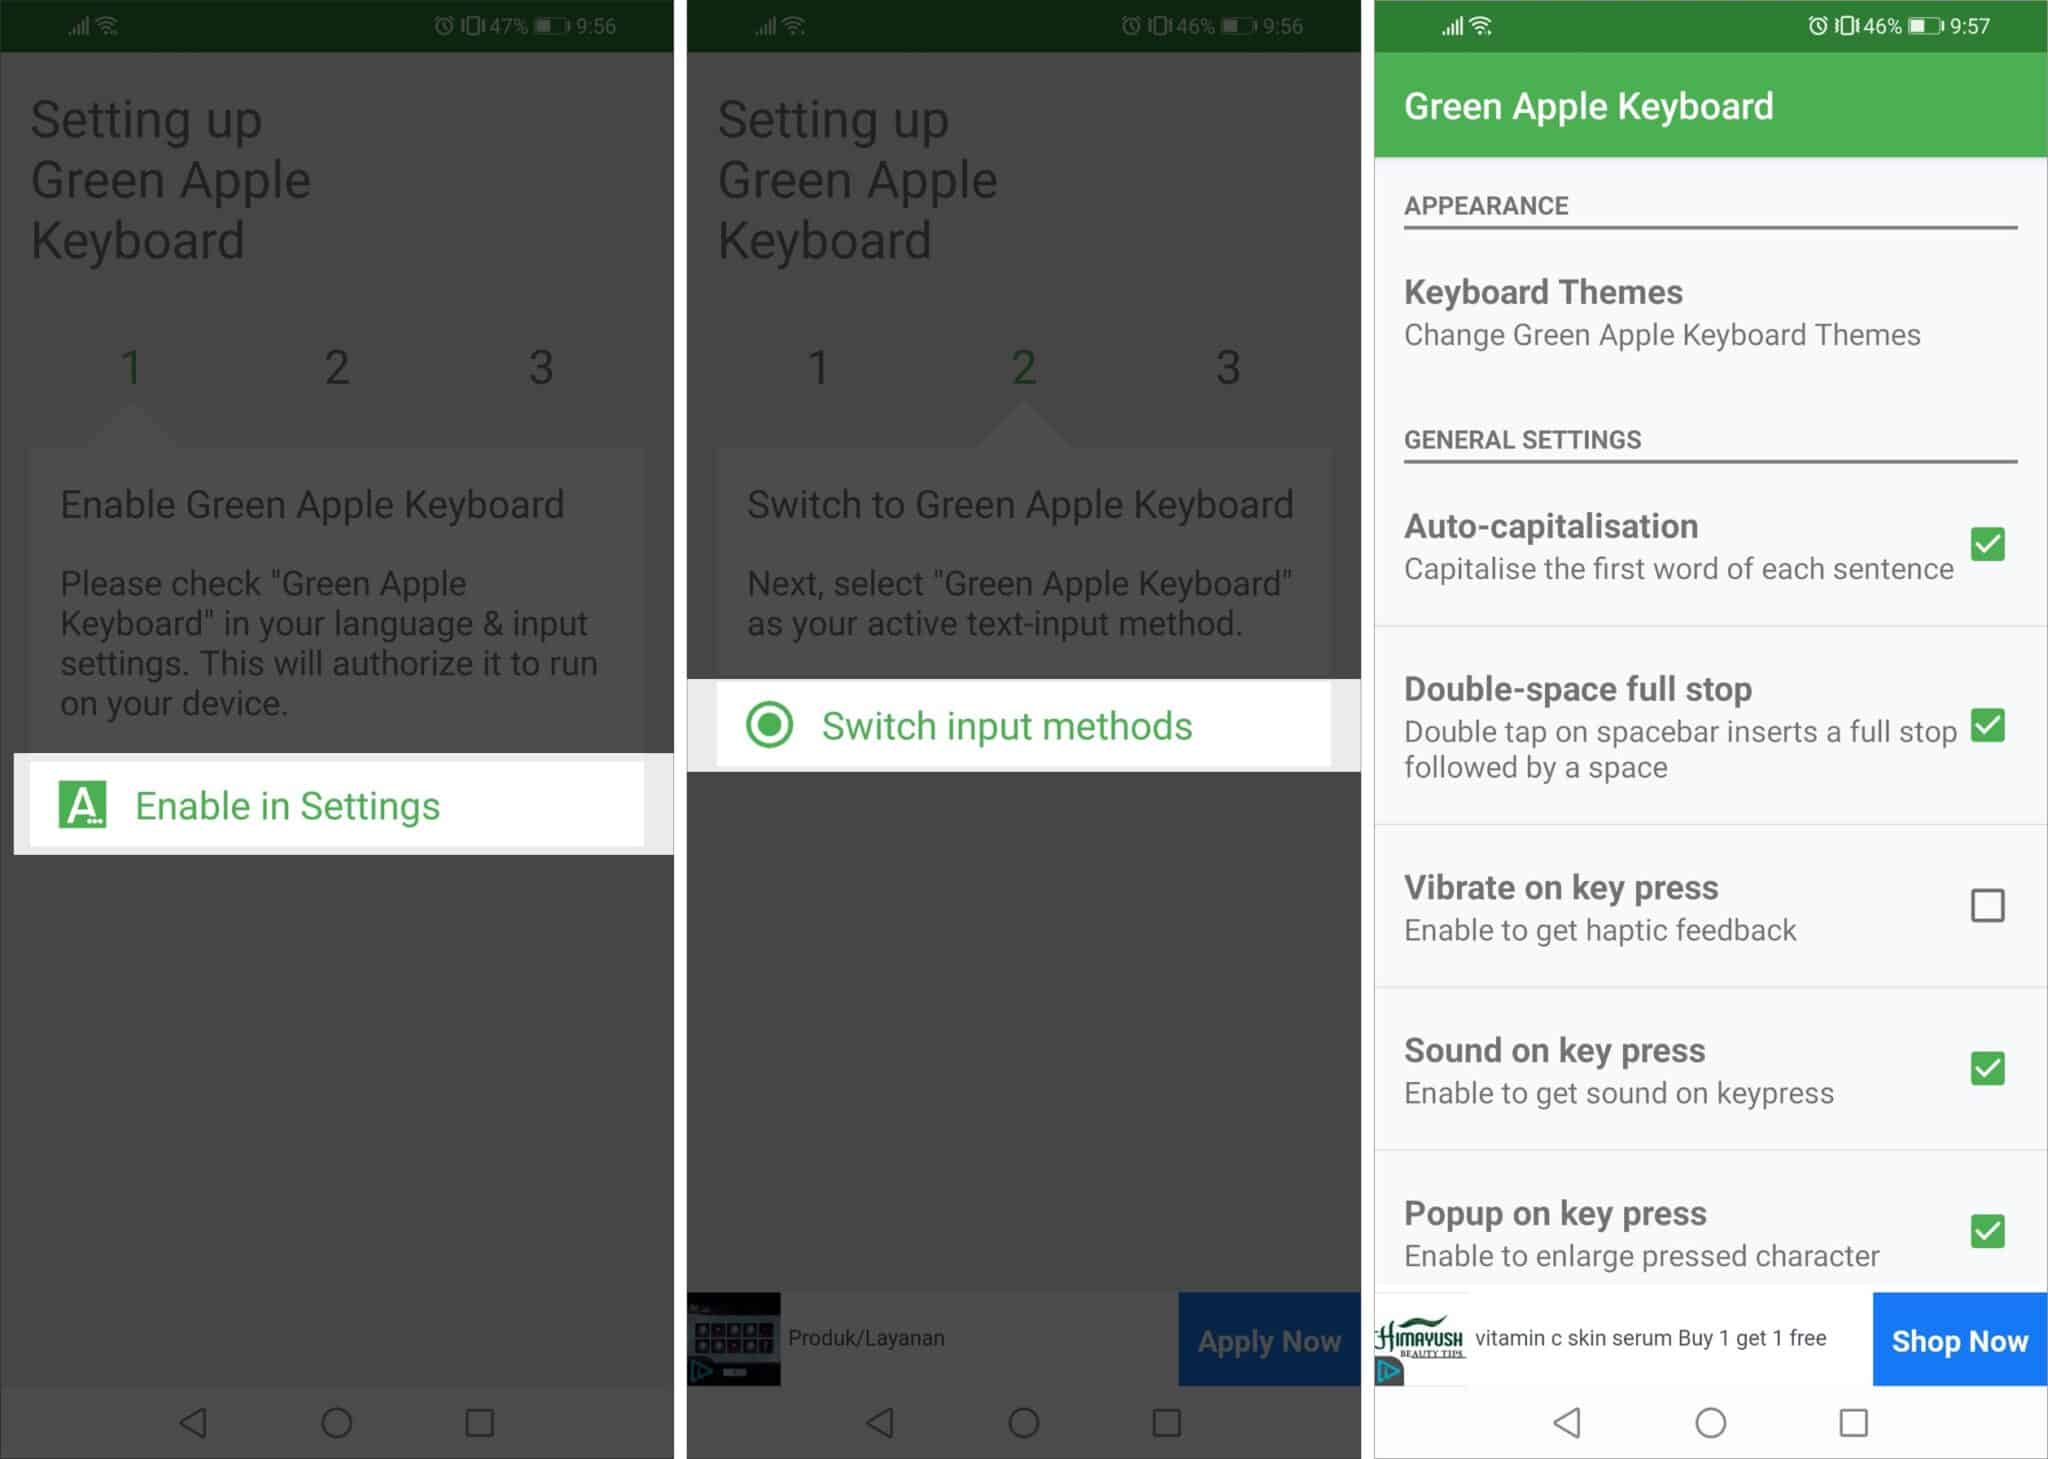Screen dimensions: 2048x1459
Task: Click the Green Apple Keyboard app icon
Action: coord(82,805)
